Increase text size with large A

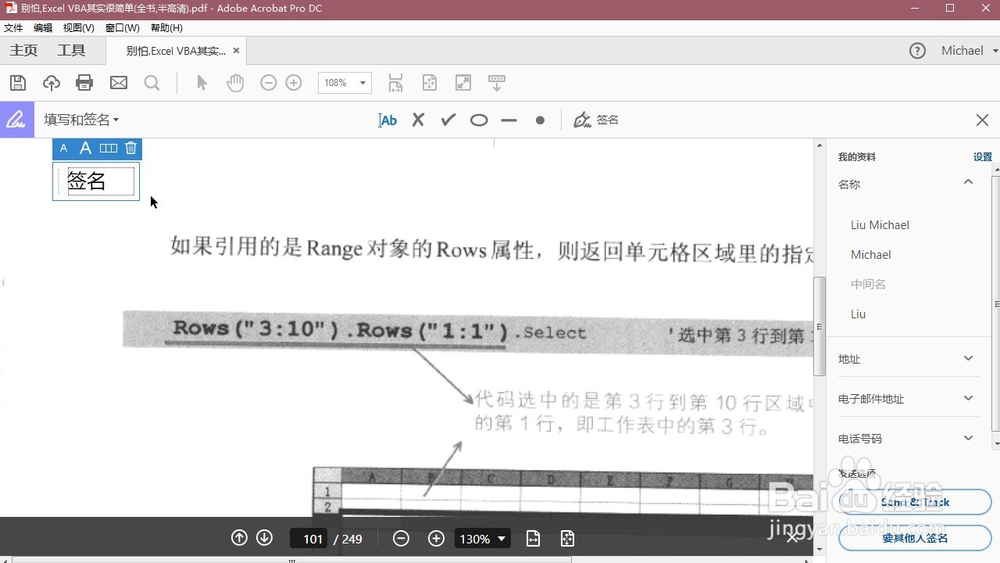[85, 148]
